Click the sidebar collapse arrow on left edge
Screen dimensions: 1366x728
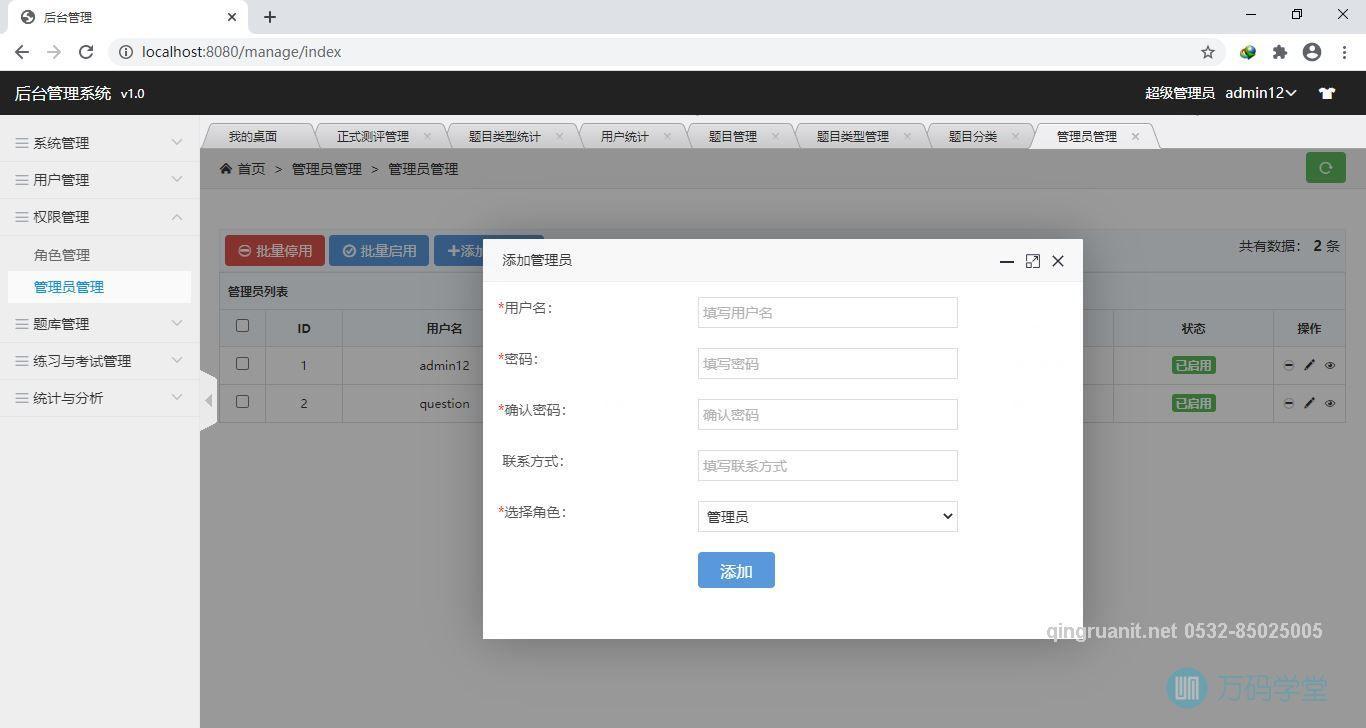(208, 399)
